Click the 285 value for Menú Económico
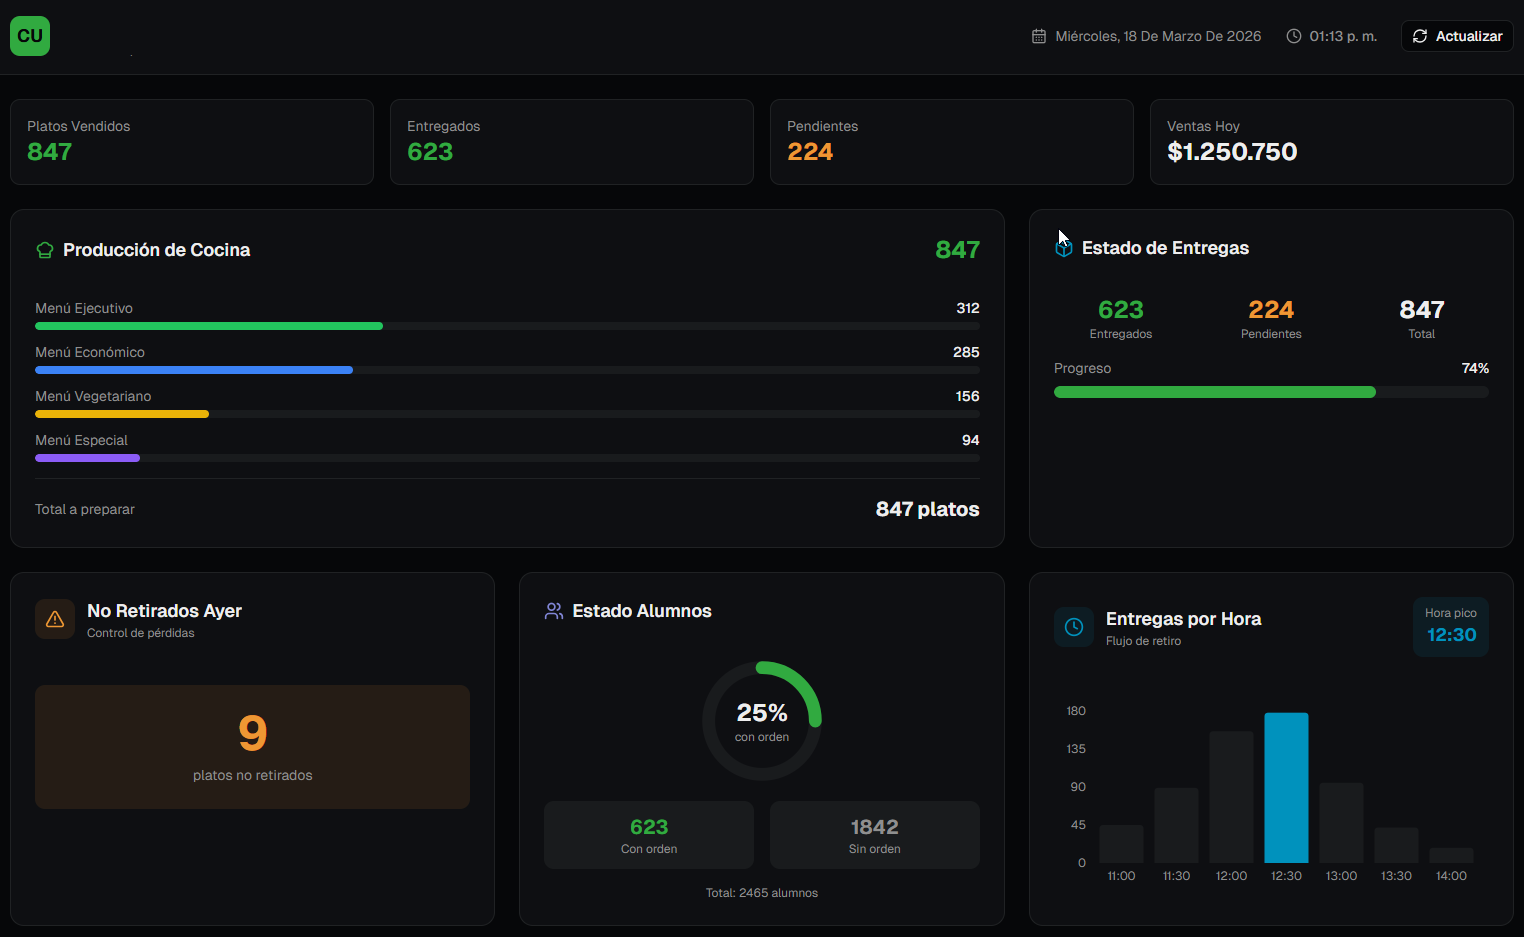 [x=966, y=352]
